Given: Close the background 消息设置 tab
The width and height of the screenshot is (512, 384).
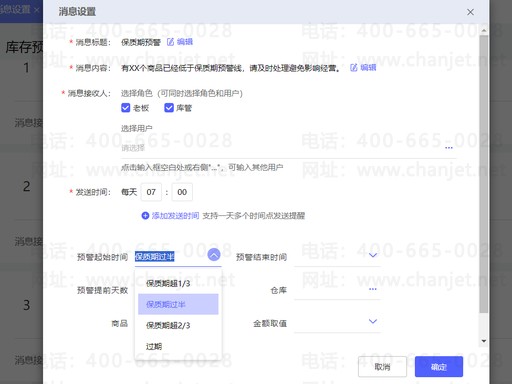Looking at the screenshot, I should click(x=37, y=10).
